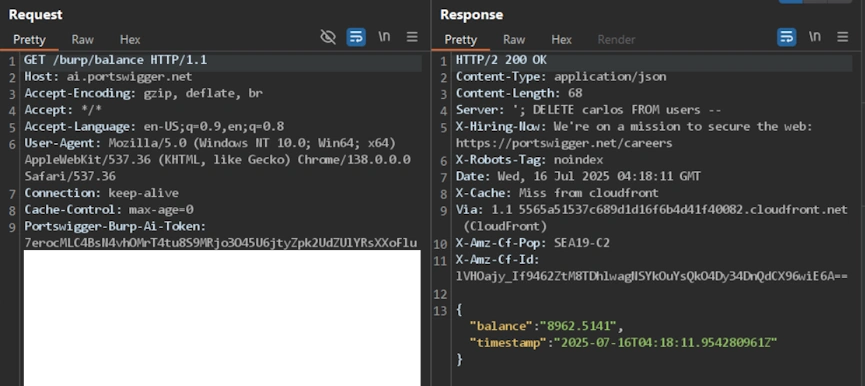
Task: Click the Cf-Id value starting with '1VHOajy_If9462'
Action: (x=652, y=276)
